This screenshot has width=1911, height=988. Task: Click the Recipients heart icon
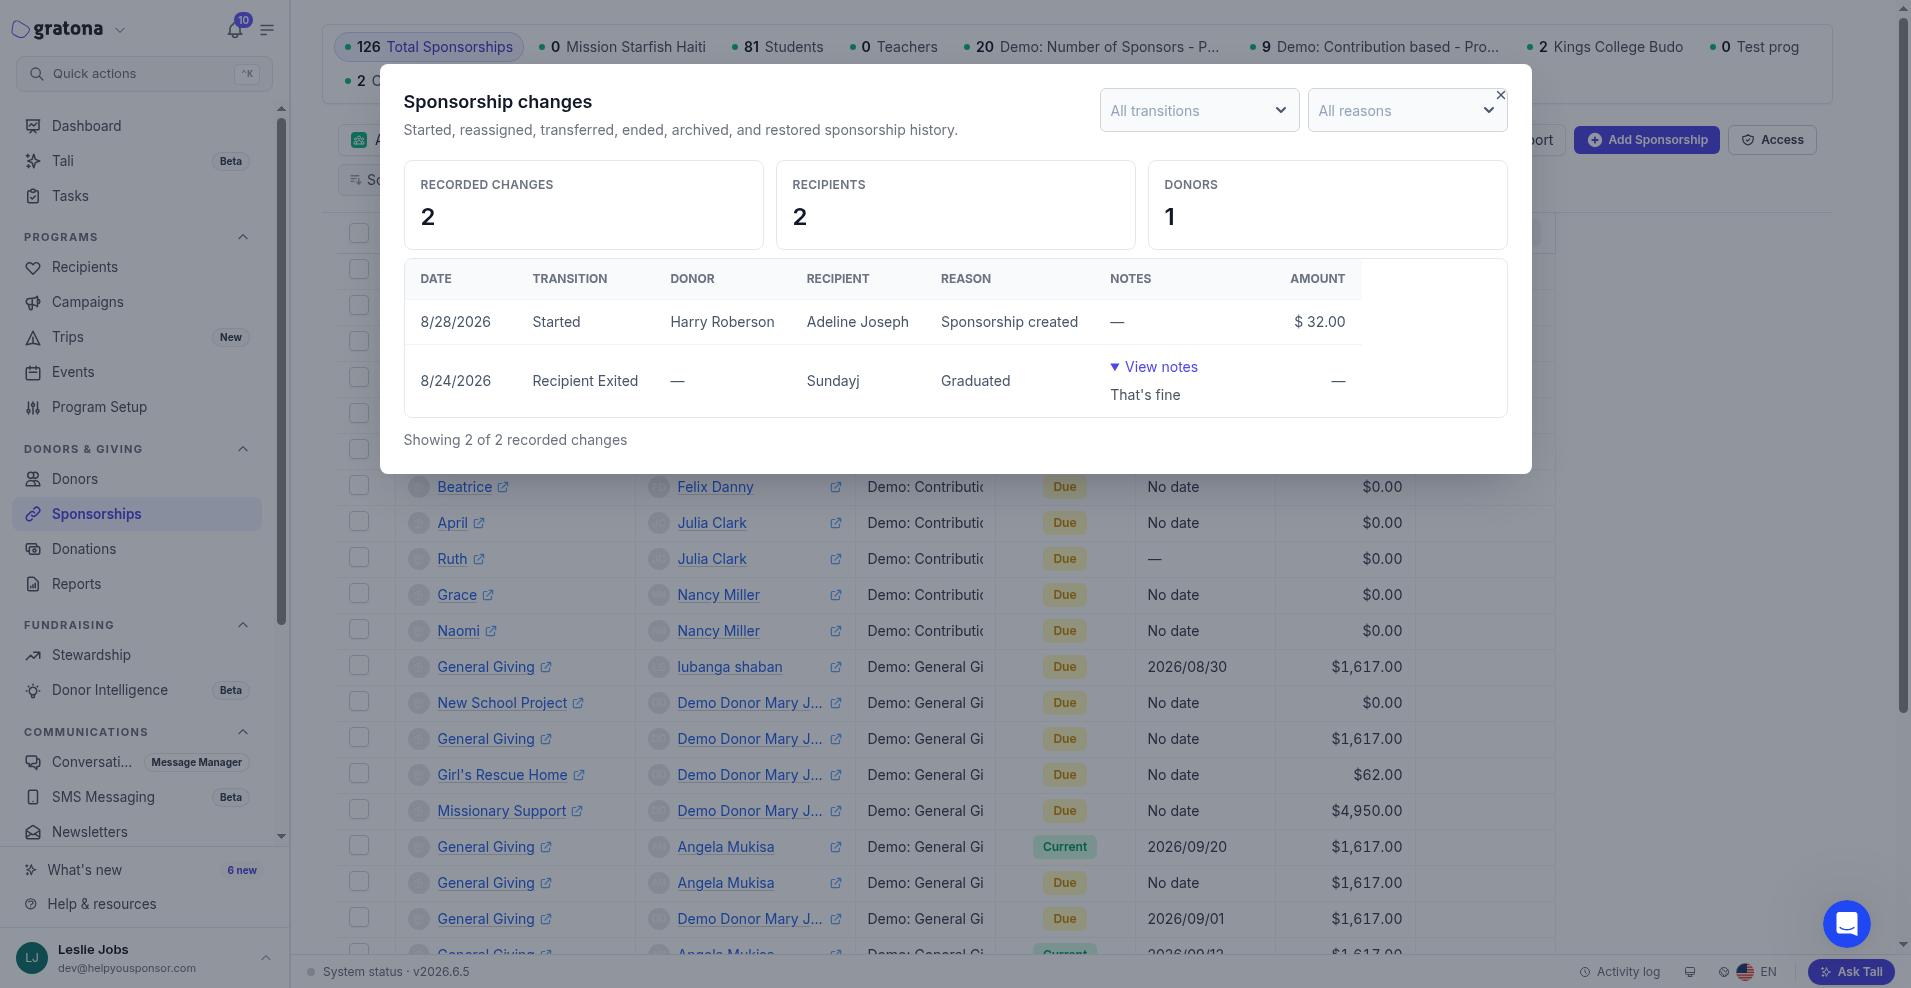pos(33,267)
